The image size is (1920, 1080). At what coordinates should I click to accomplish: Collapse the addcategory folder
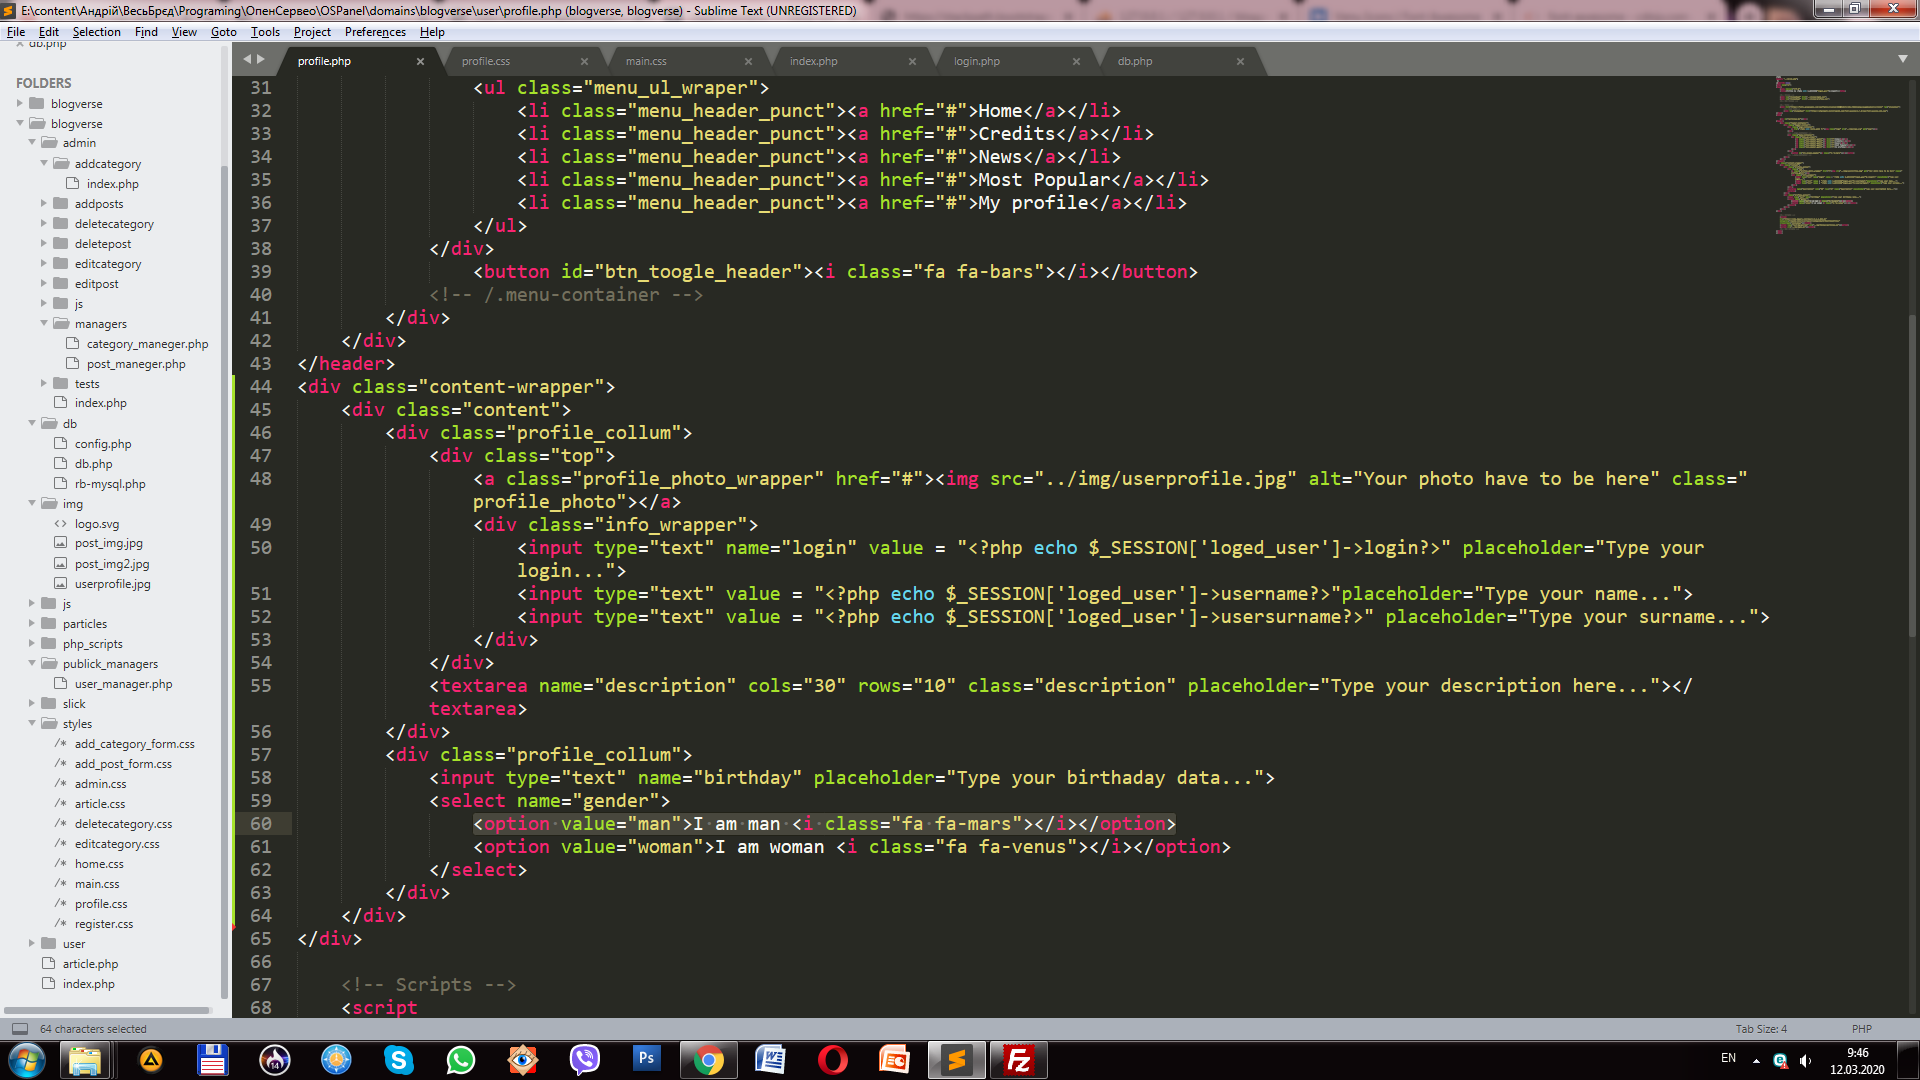44,163
